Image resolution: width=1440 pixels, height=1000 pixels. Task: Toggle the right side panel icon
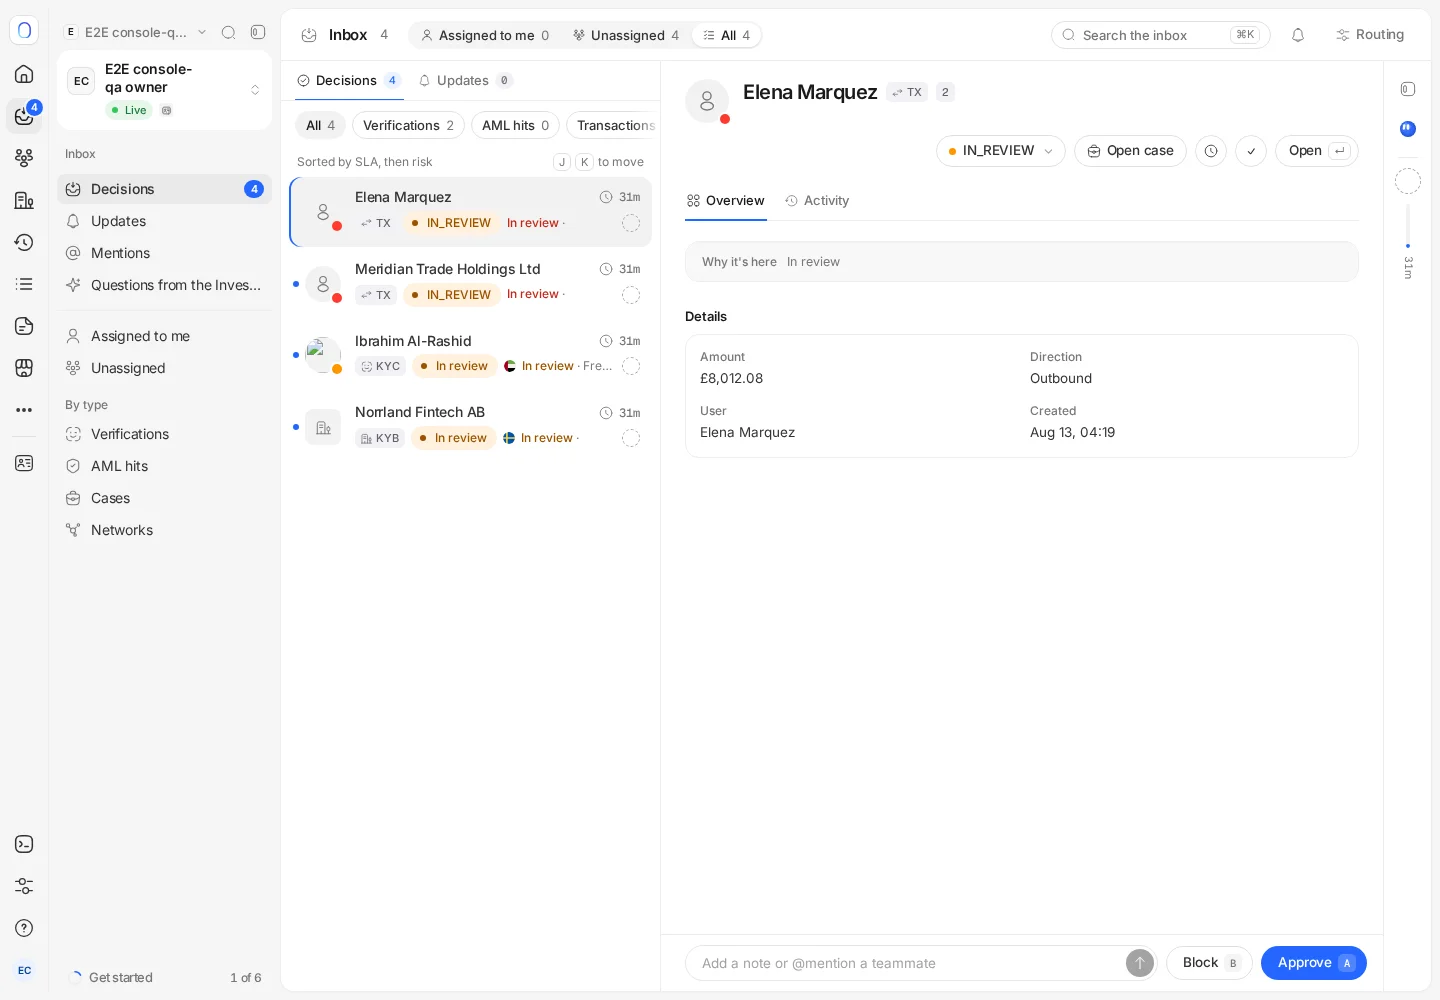pos(1408,89)
